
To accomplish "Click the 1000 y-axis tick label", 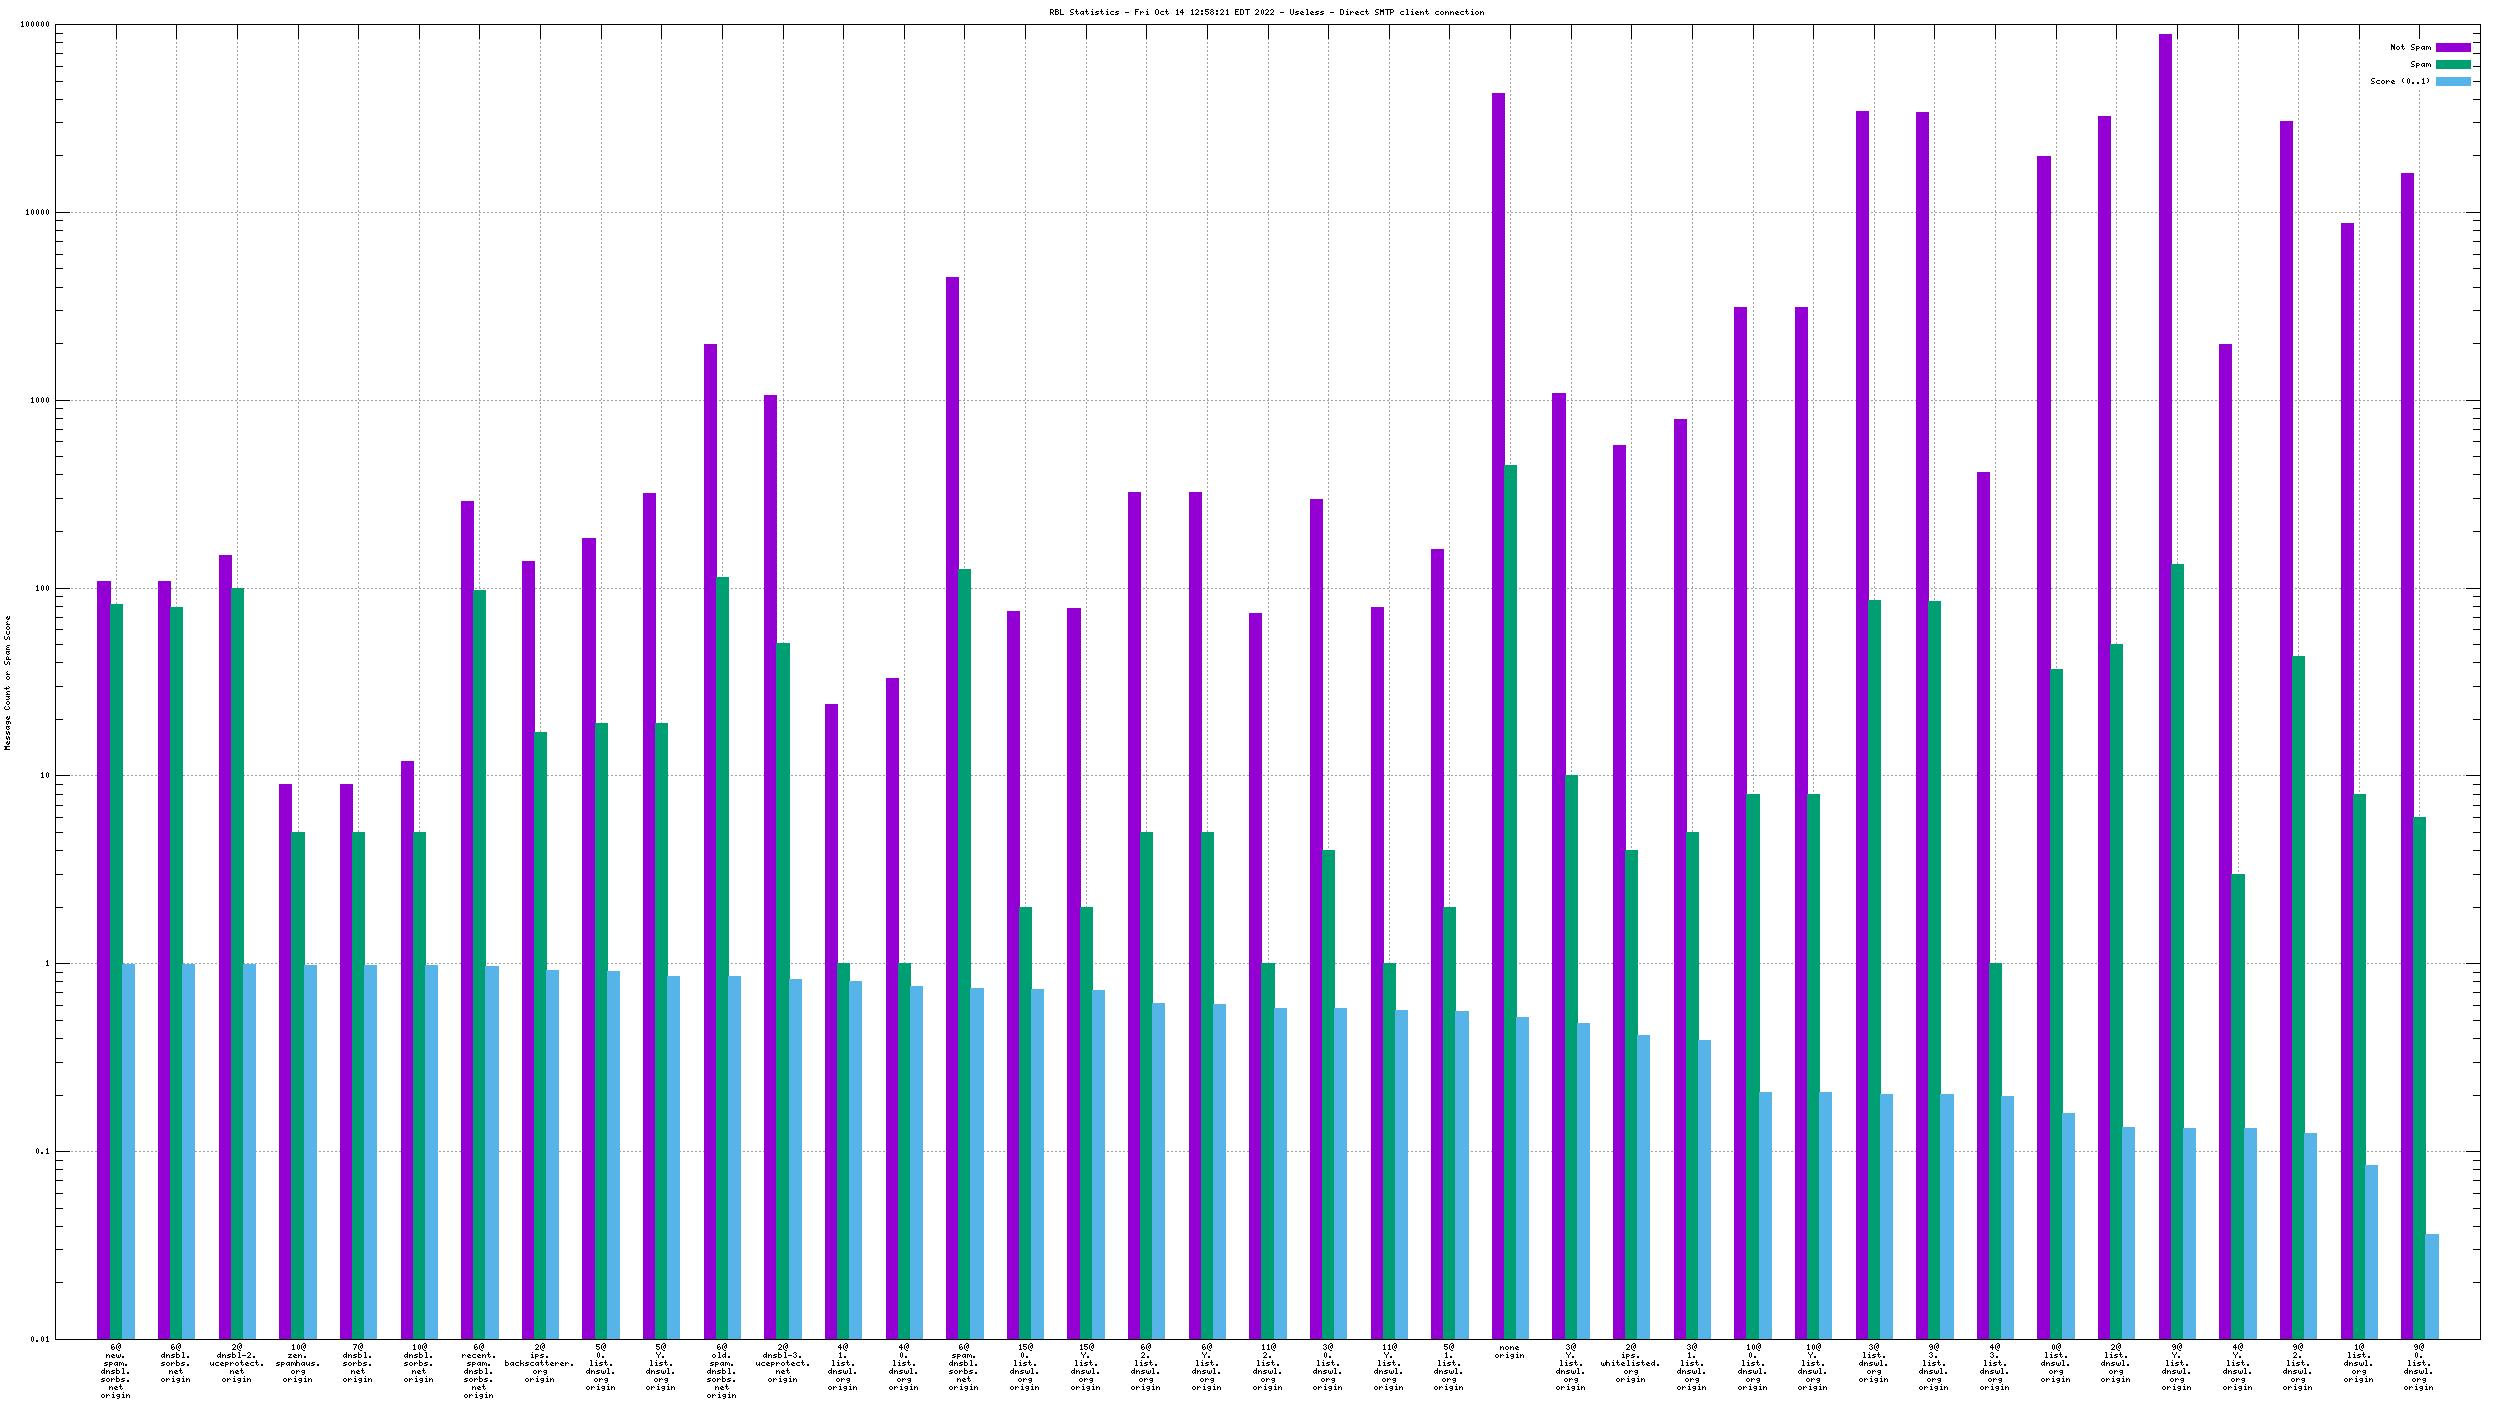I will [x=38, y=400].
